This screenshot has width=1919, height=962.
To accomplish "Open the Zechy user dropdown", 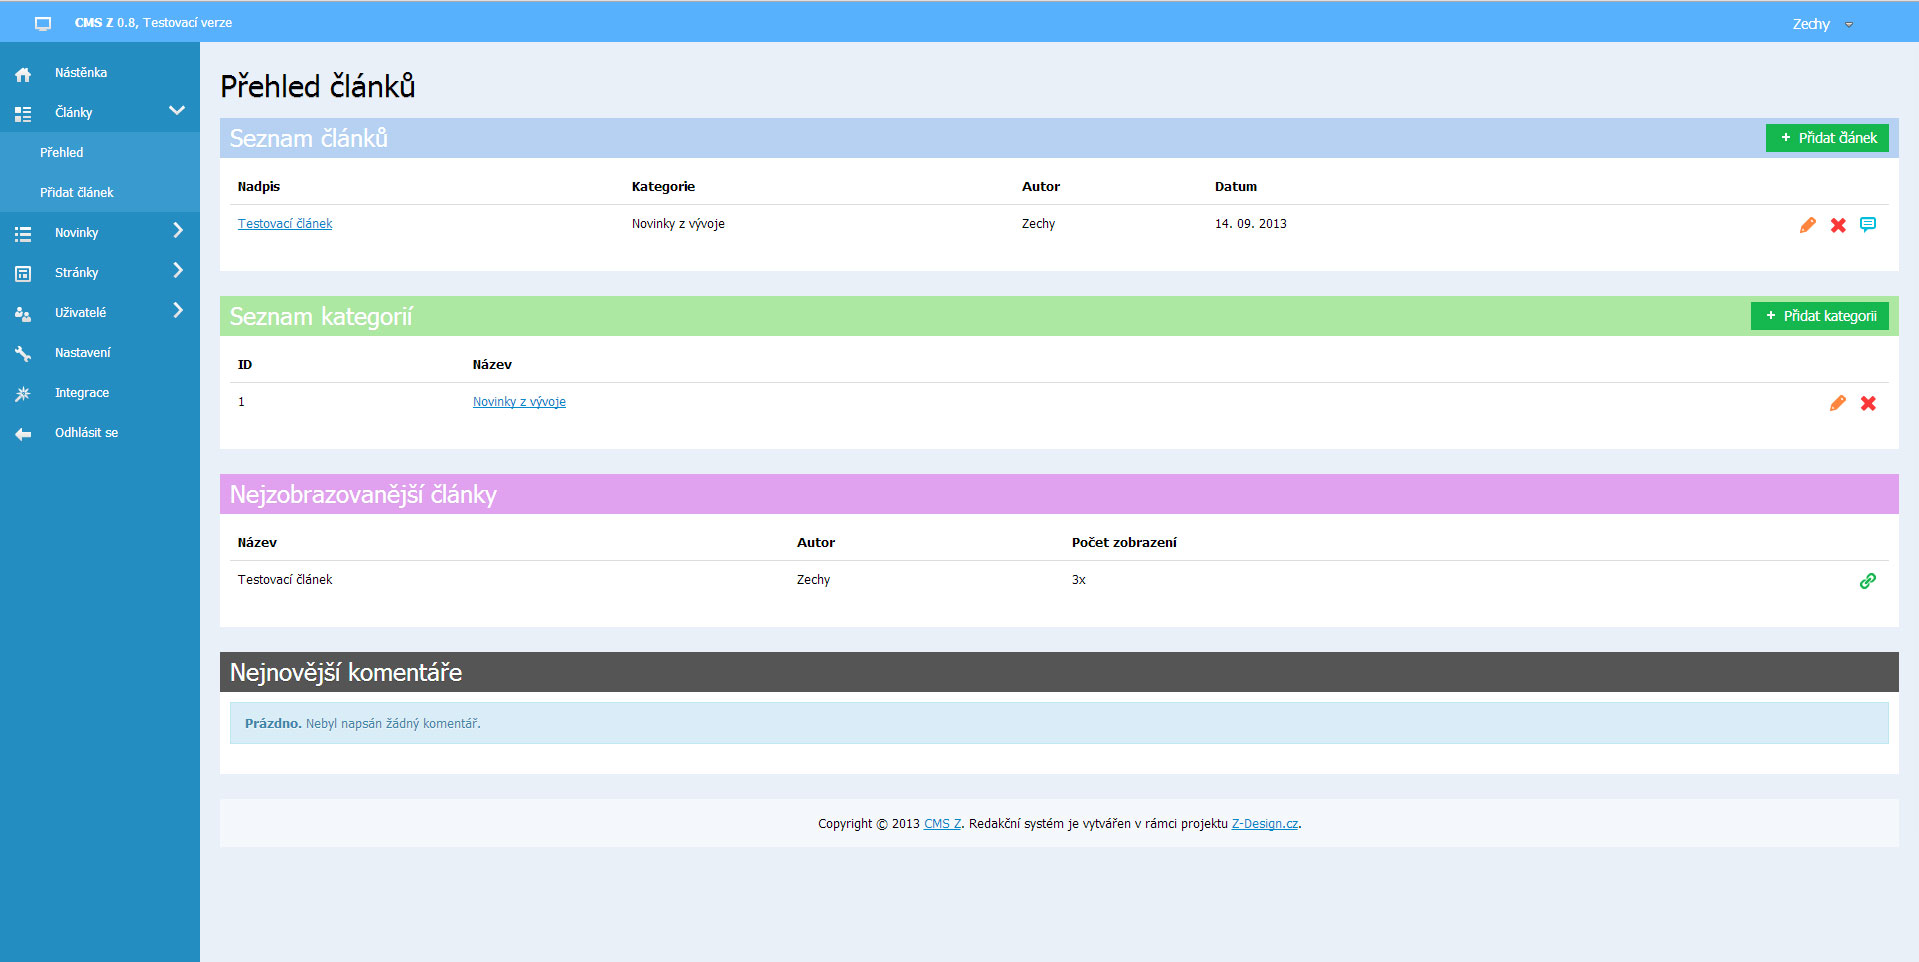I will (x=1821, y=24).
